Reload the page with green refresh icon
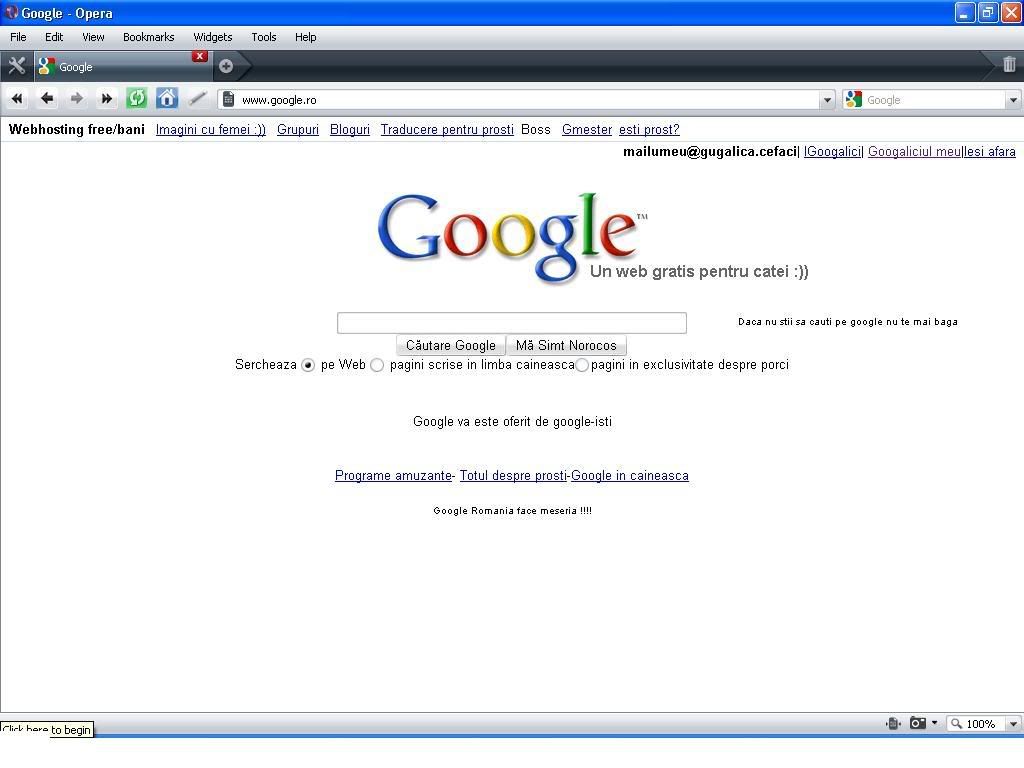Image resolution: width=1024 pixels, height=768 pixels. (x=137, y=98)
